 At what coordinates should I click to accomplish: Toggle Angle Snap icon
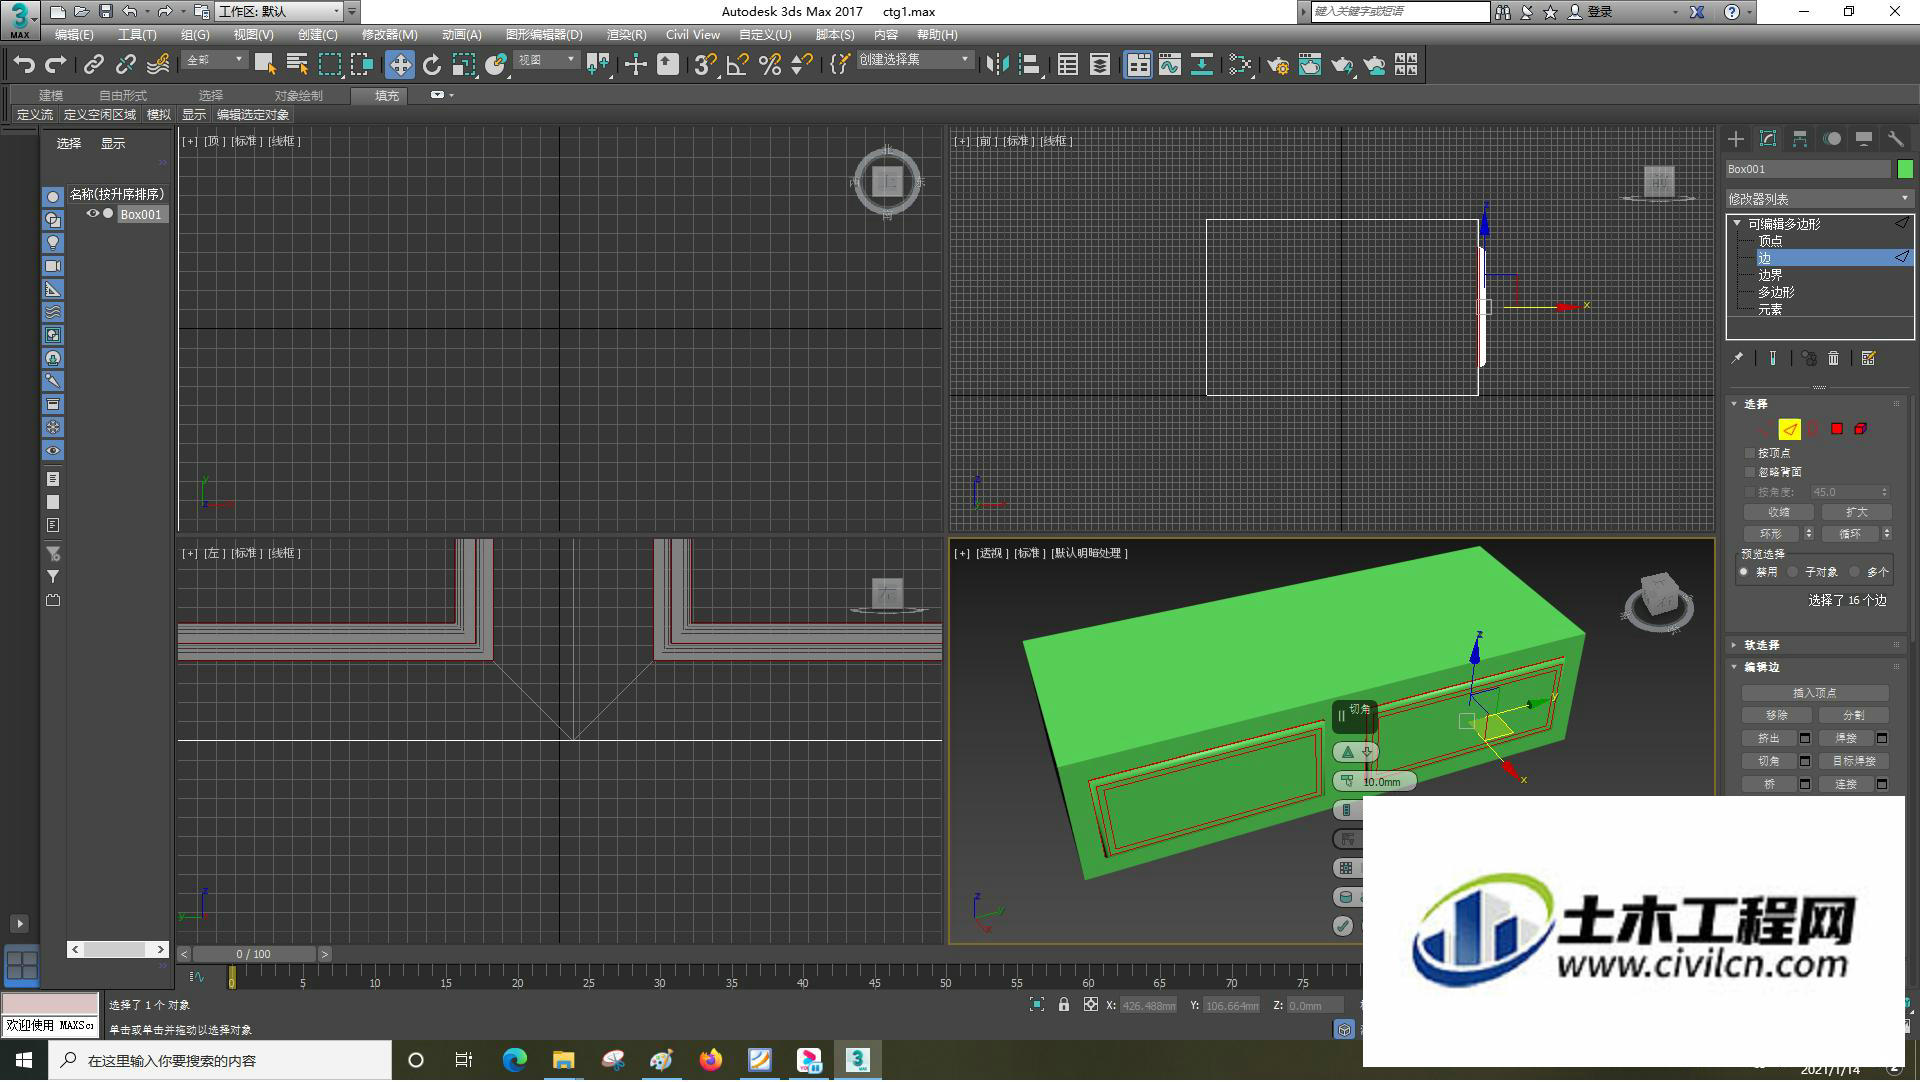[x=738, y=65]
